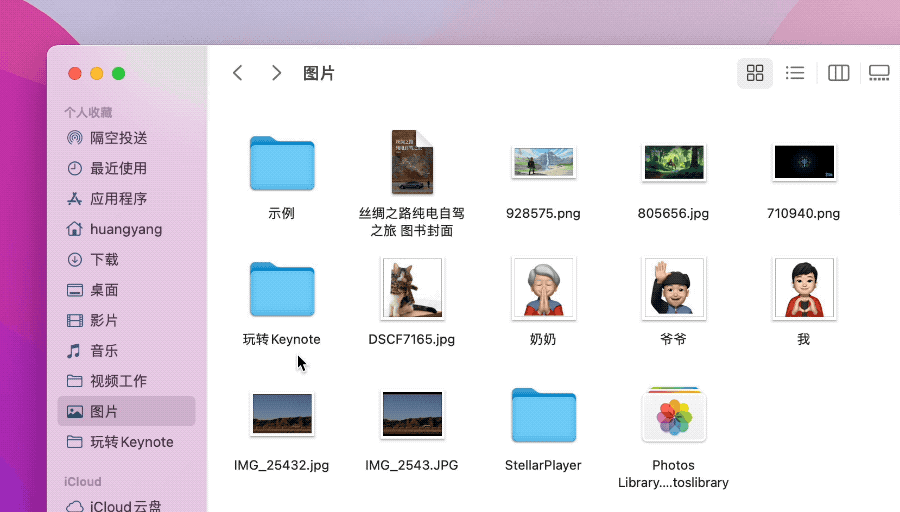The width and height of the screenshot is (900, 512).
Task: Open huangyang home folder in sidebar
Action: coord(126,229)
